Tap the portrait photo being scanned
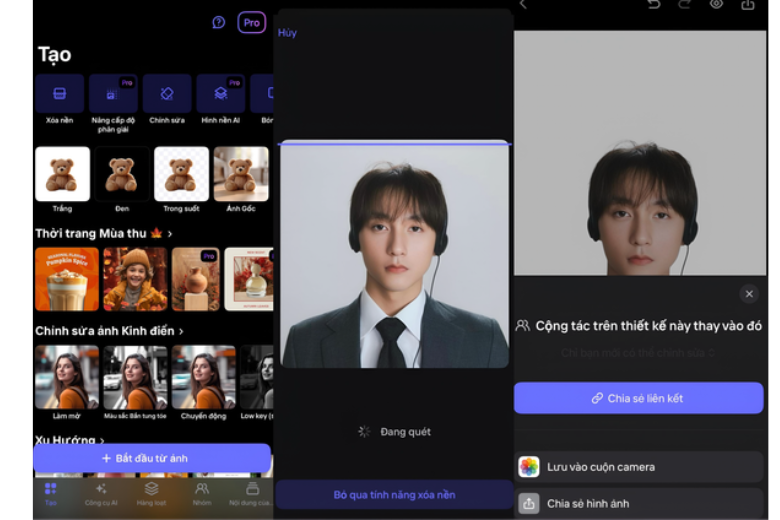Screen dimensions: 780x520 click(394, 254)
